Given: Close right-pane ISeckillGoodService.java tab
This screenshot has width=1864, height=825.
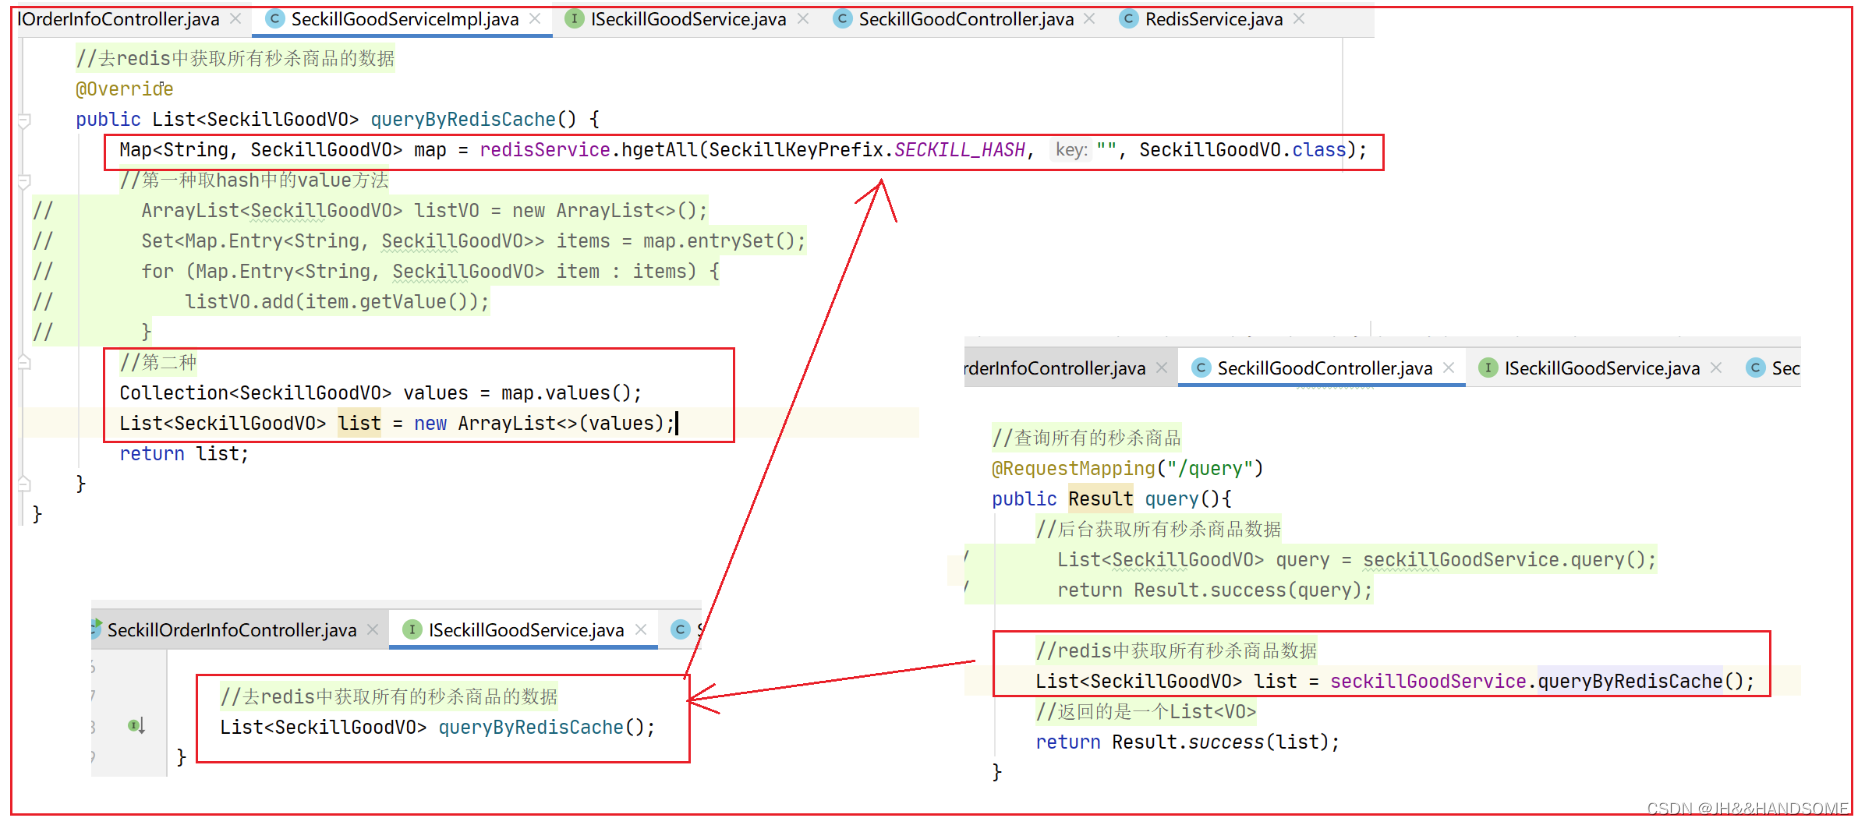Looking at the screenshot, I should click(1716, 368).
